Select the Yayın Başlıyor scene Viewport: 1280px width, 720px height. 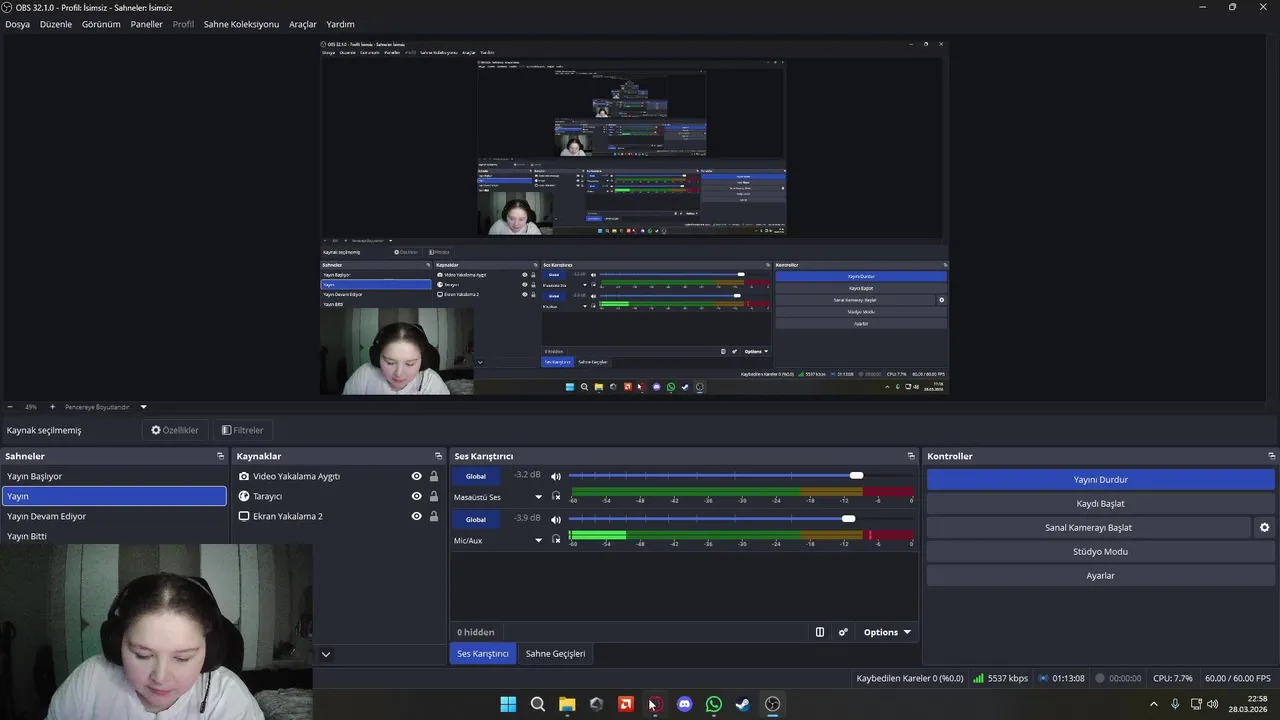tap(114, 476)
